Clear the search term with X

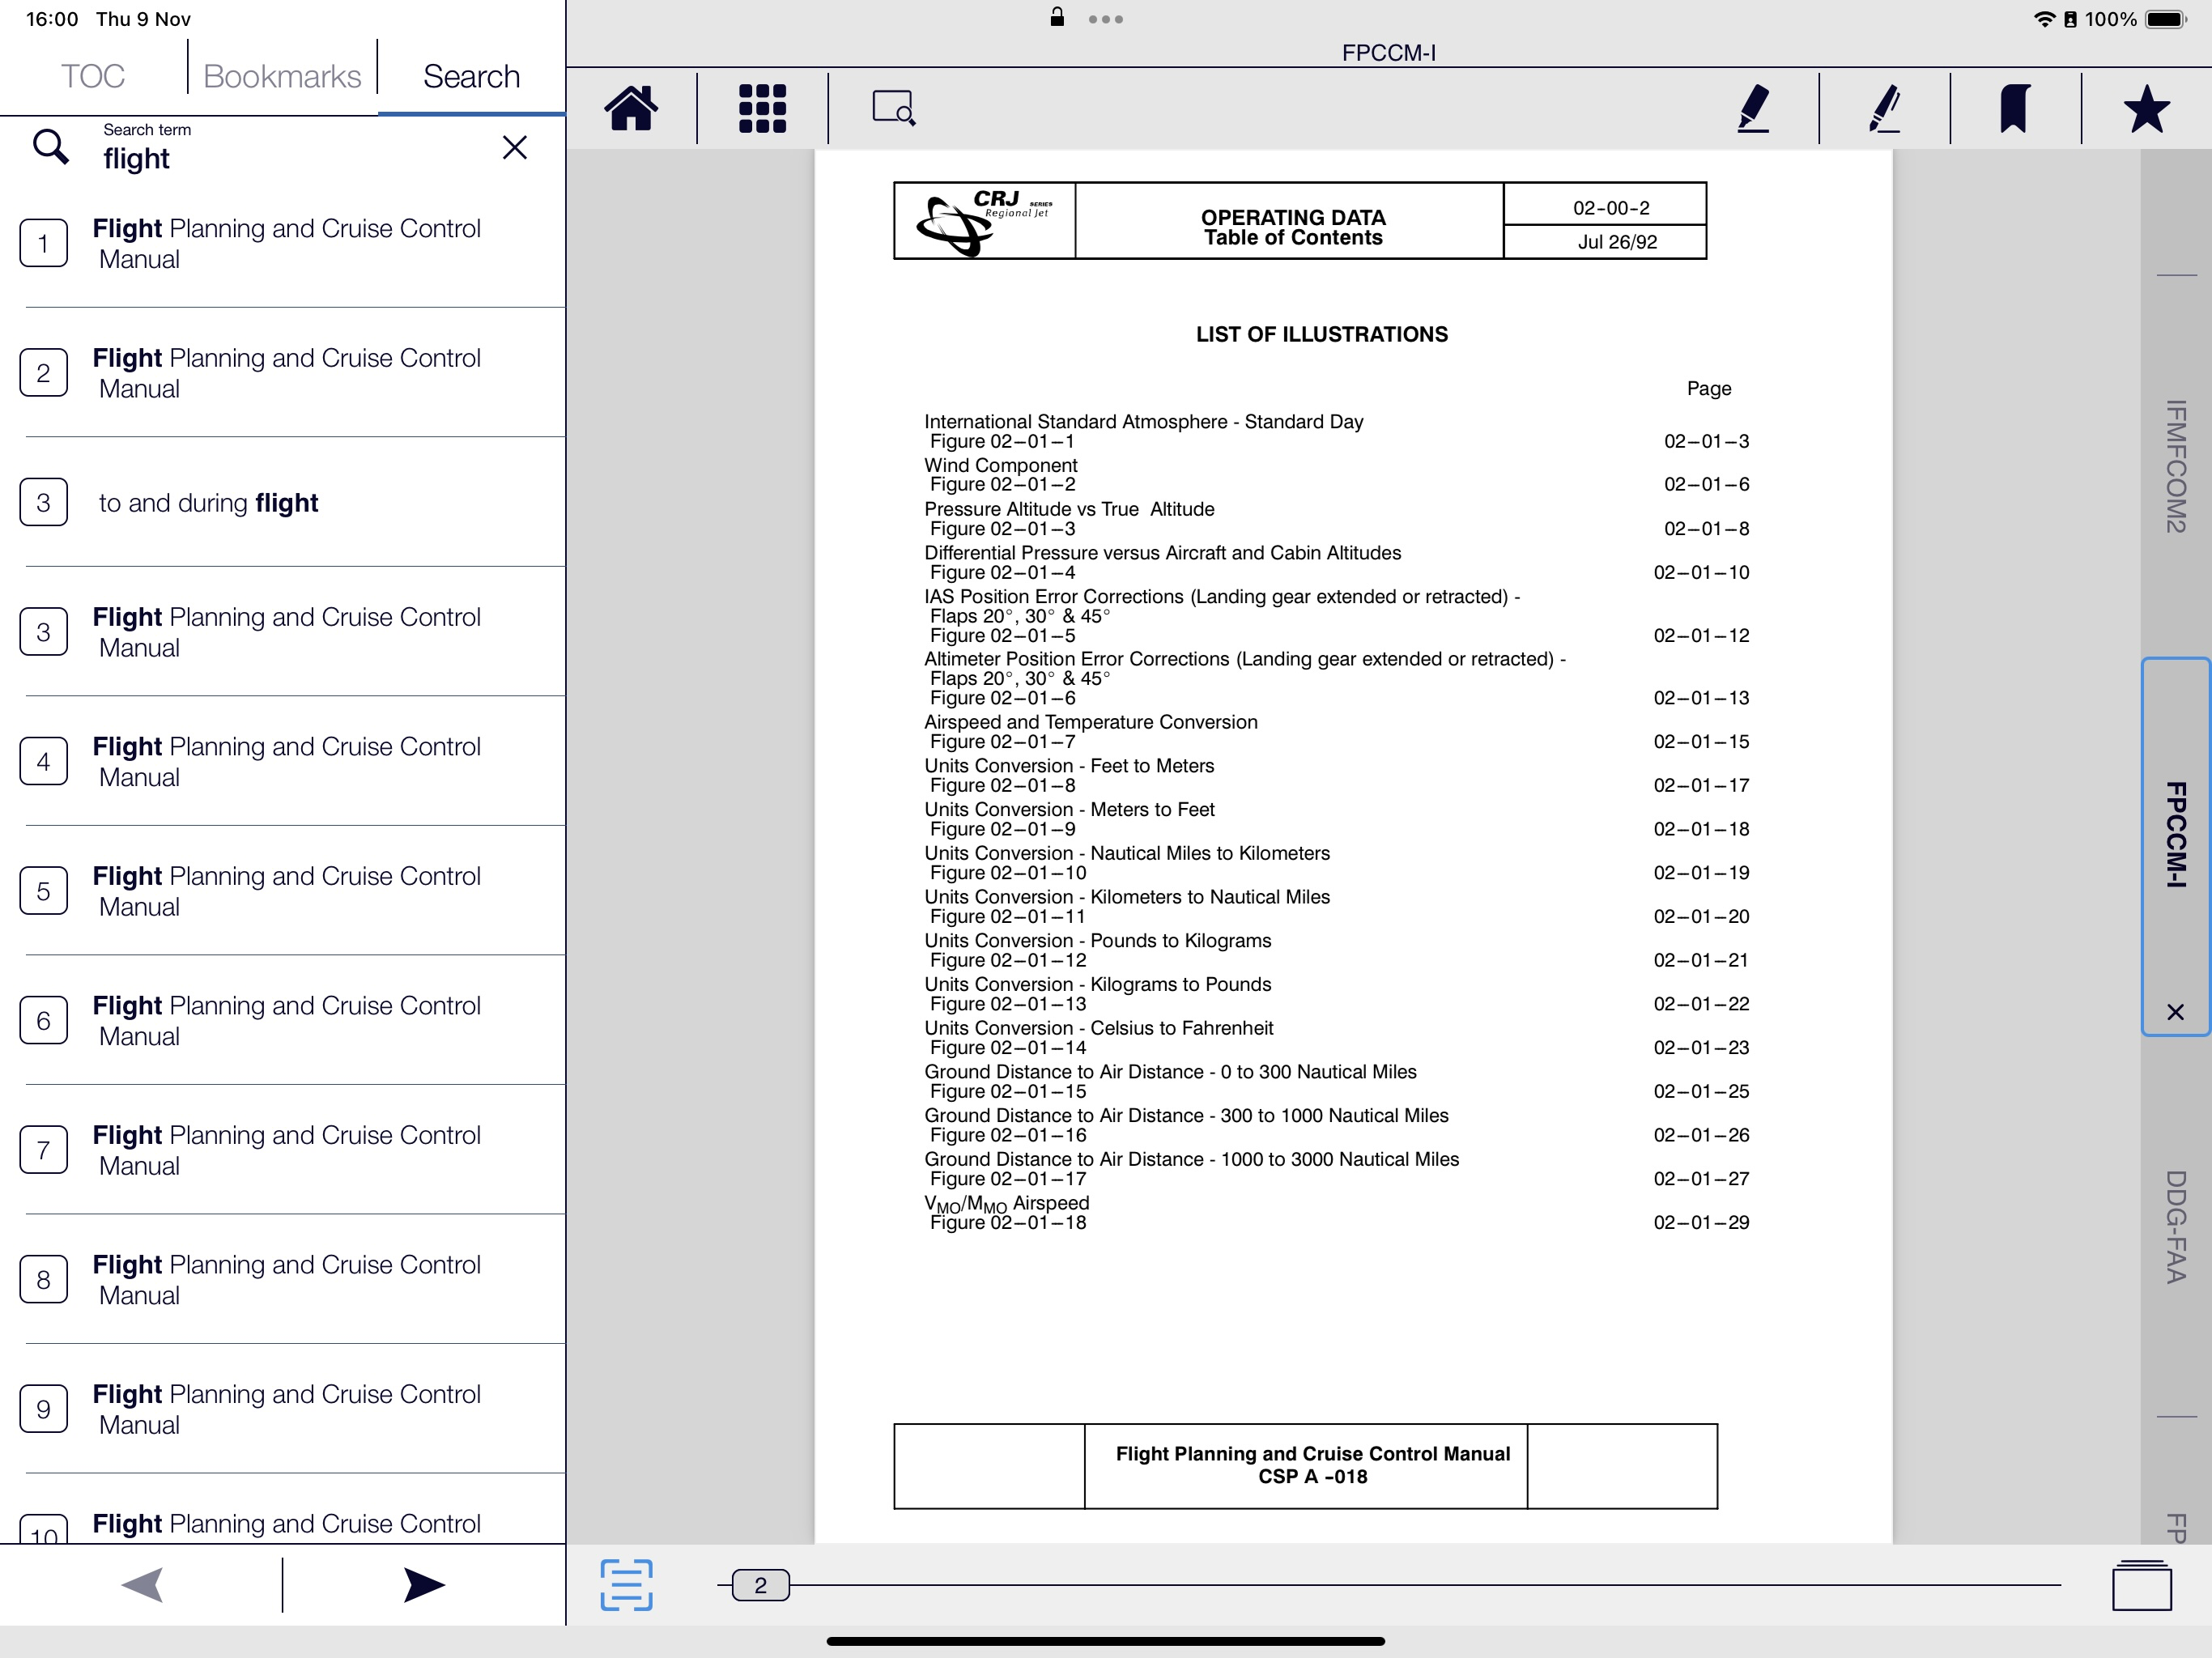click(x=514, y=148)
